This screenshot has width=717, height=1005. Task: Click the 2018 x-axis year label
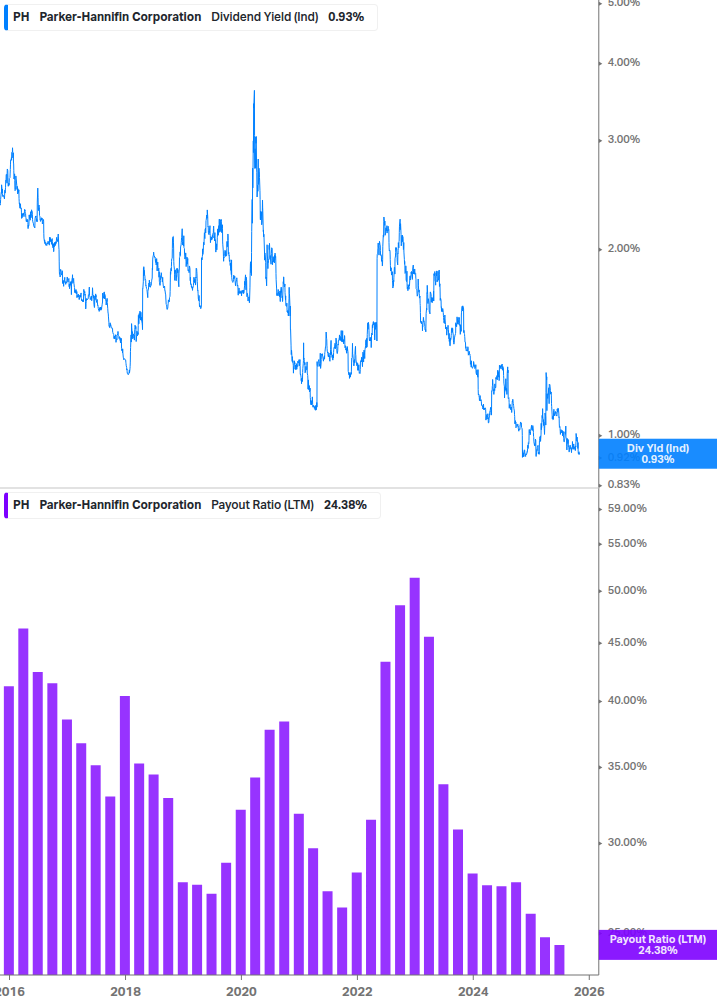pos(126,992)
